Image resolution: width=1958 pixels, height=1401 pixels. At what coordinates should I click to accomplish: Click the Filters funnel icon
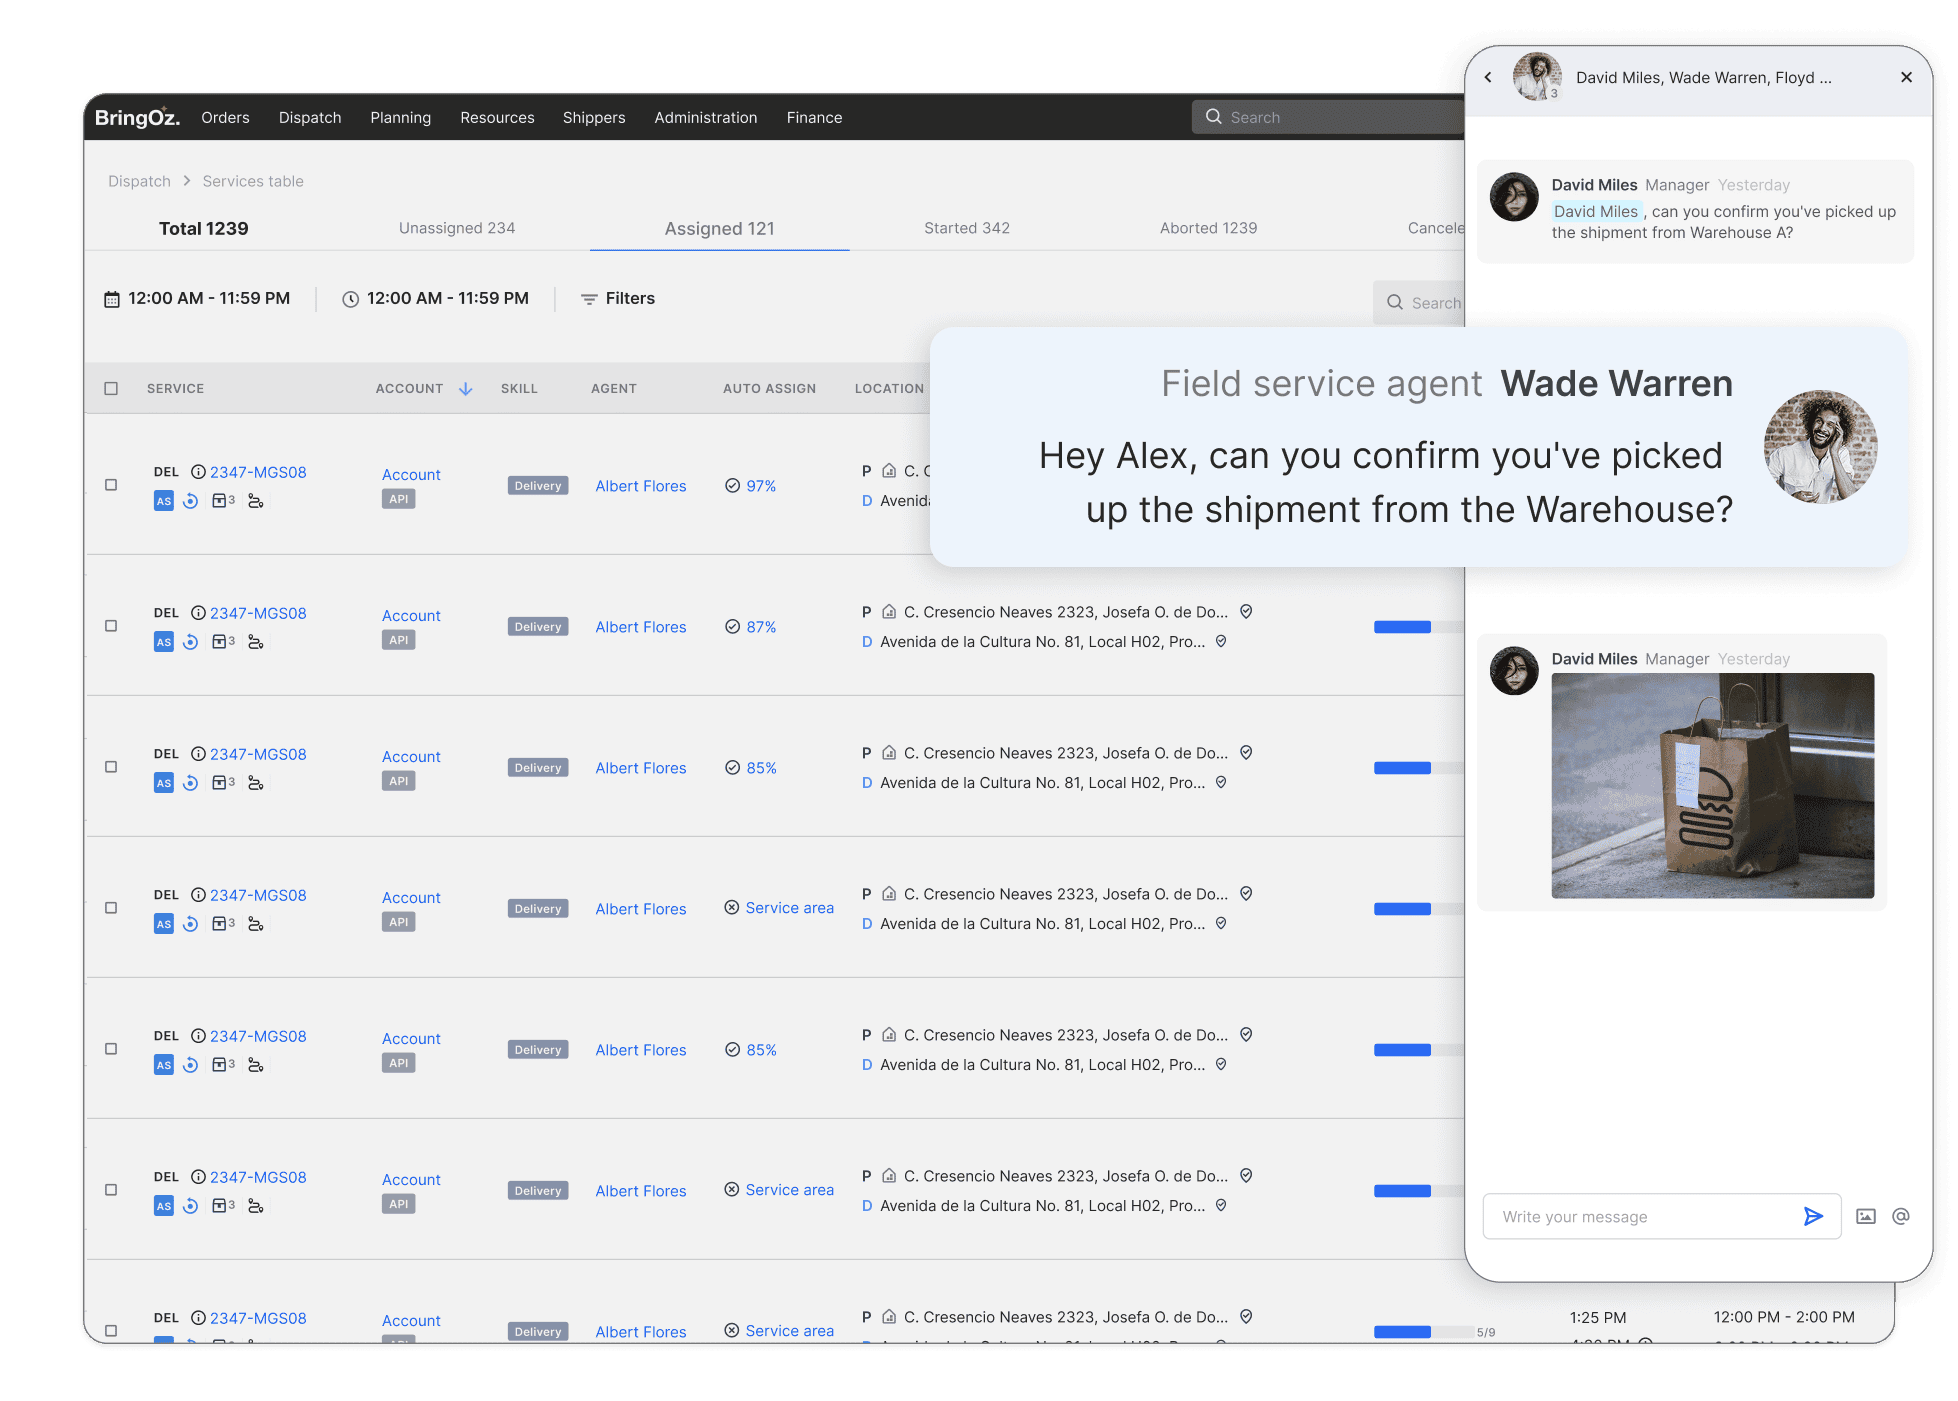(589, 299)
